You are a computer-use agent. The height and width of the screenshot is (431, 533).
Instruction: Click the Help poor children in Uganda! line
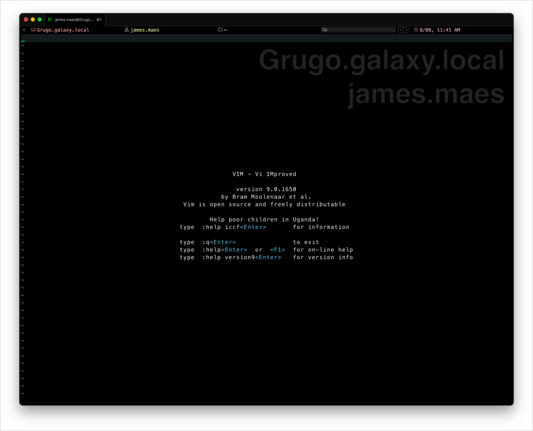264,219
